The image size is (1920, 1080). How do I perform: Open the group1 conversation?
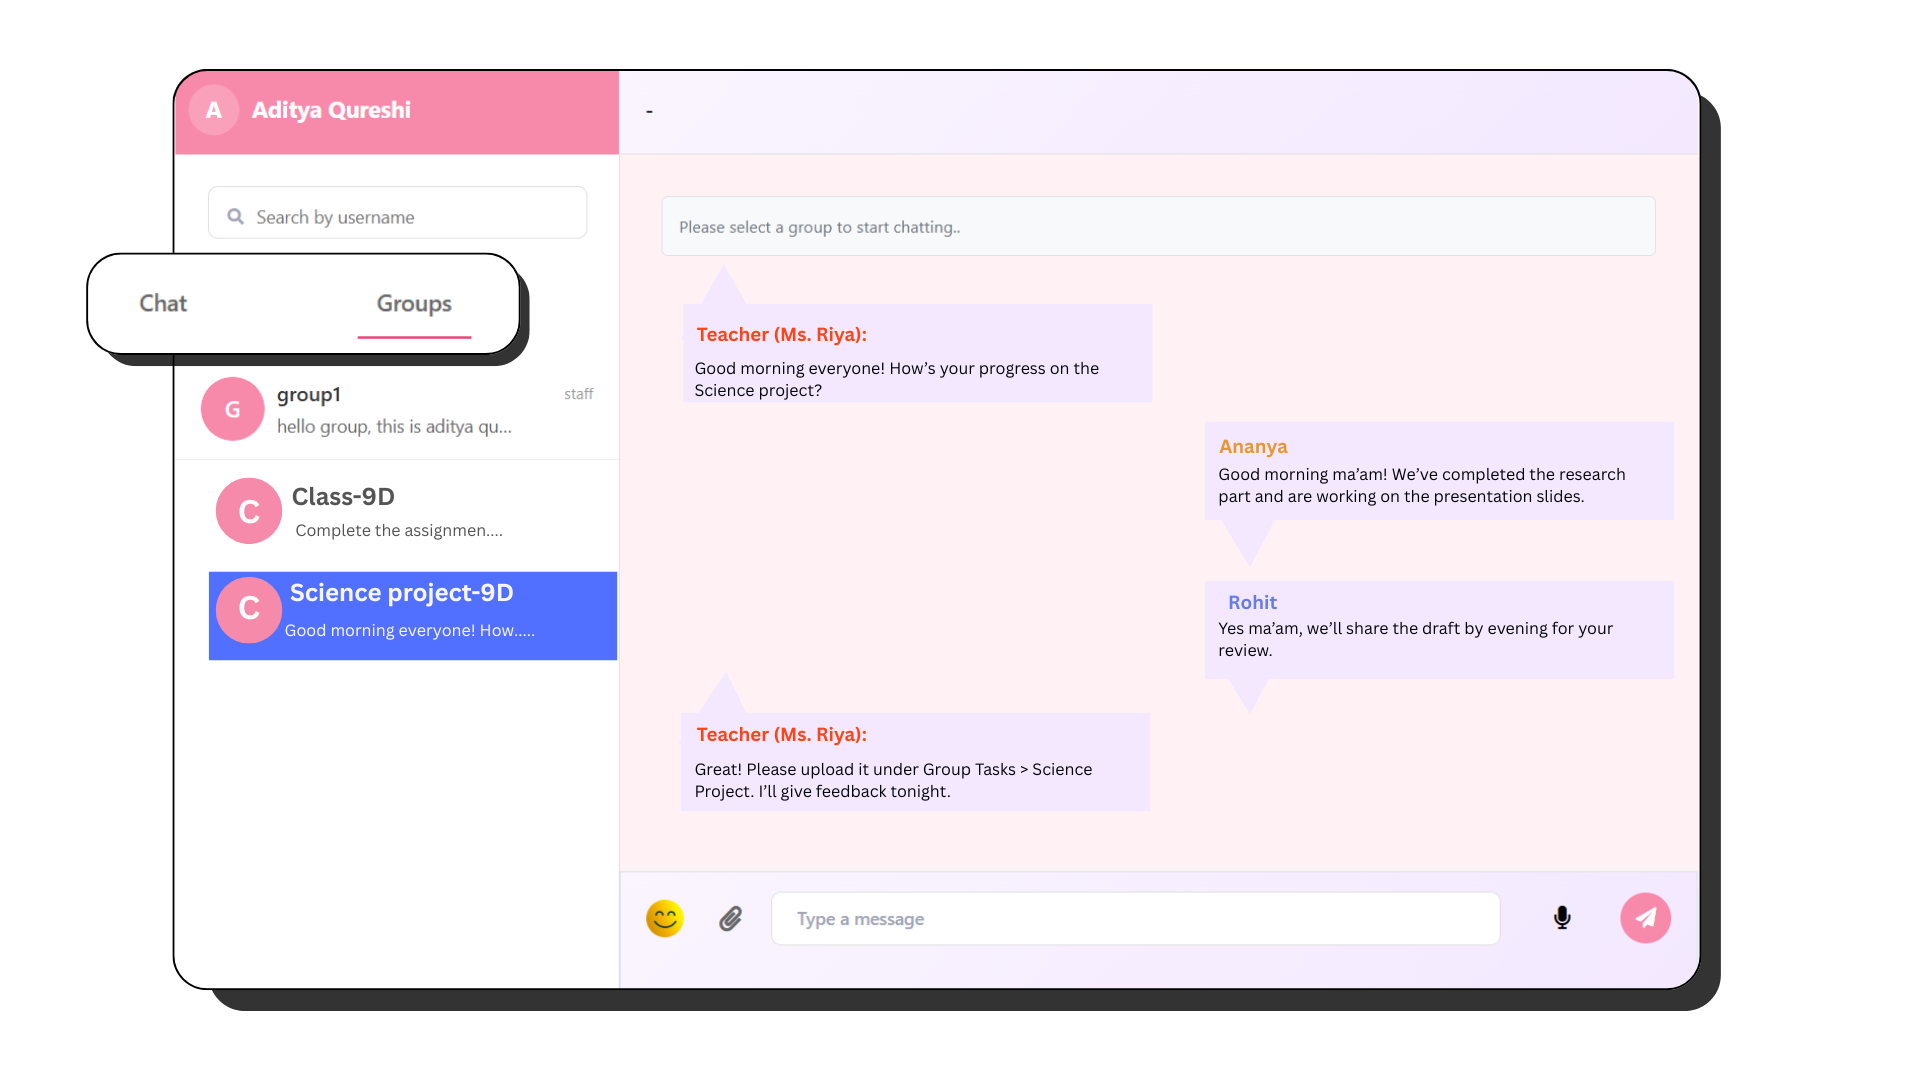coord(395,409)
